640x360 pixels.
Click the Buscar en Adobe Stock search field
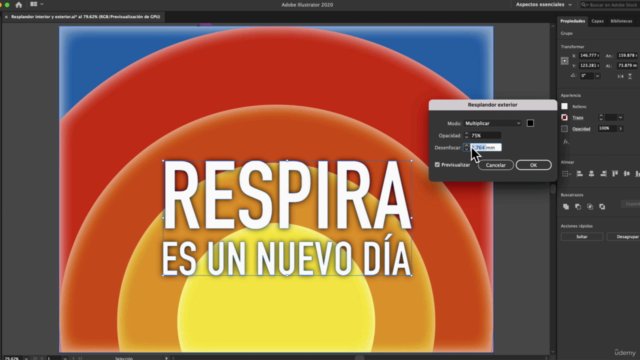click(609, 5)
